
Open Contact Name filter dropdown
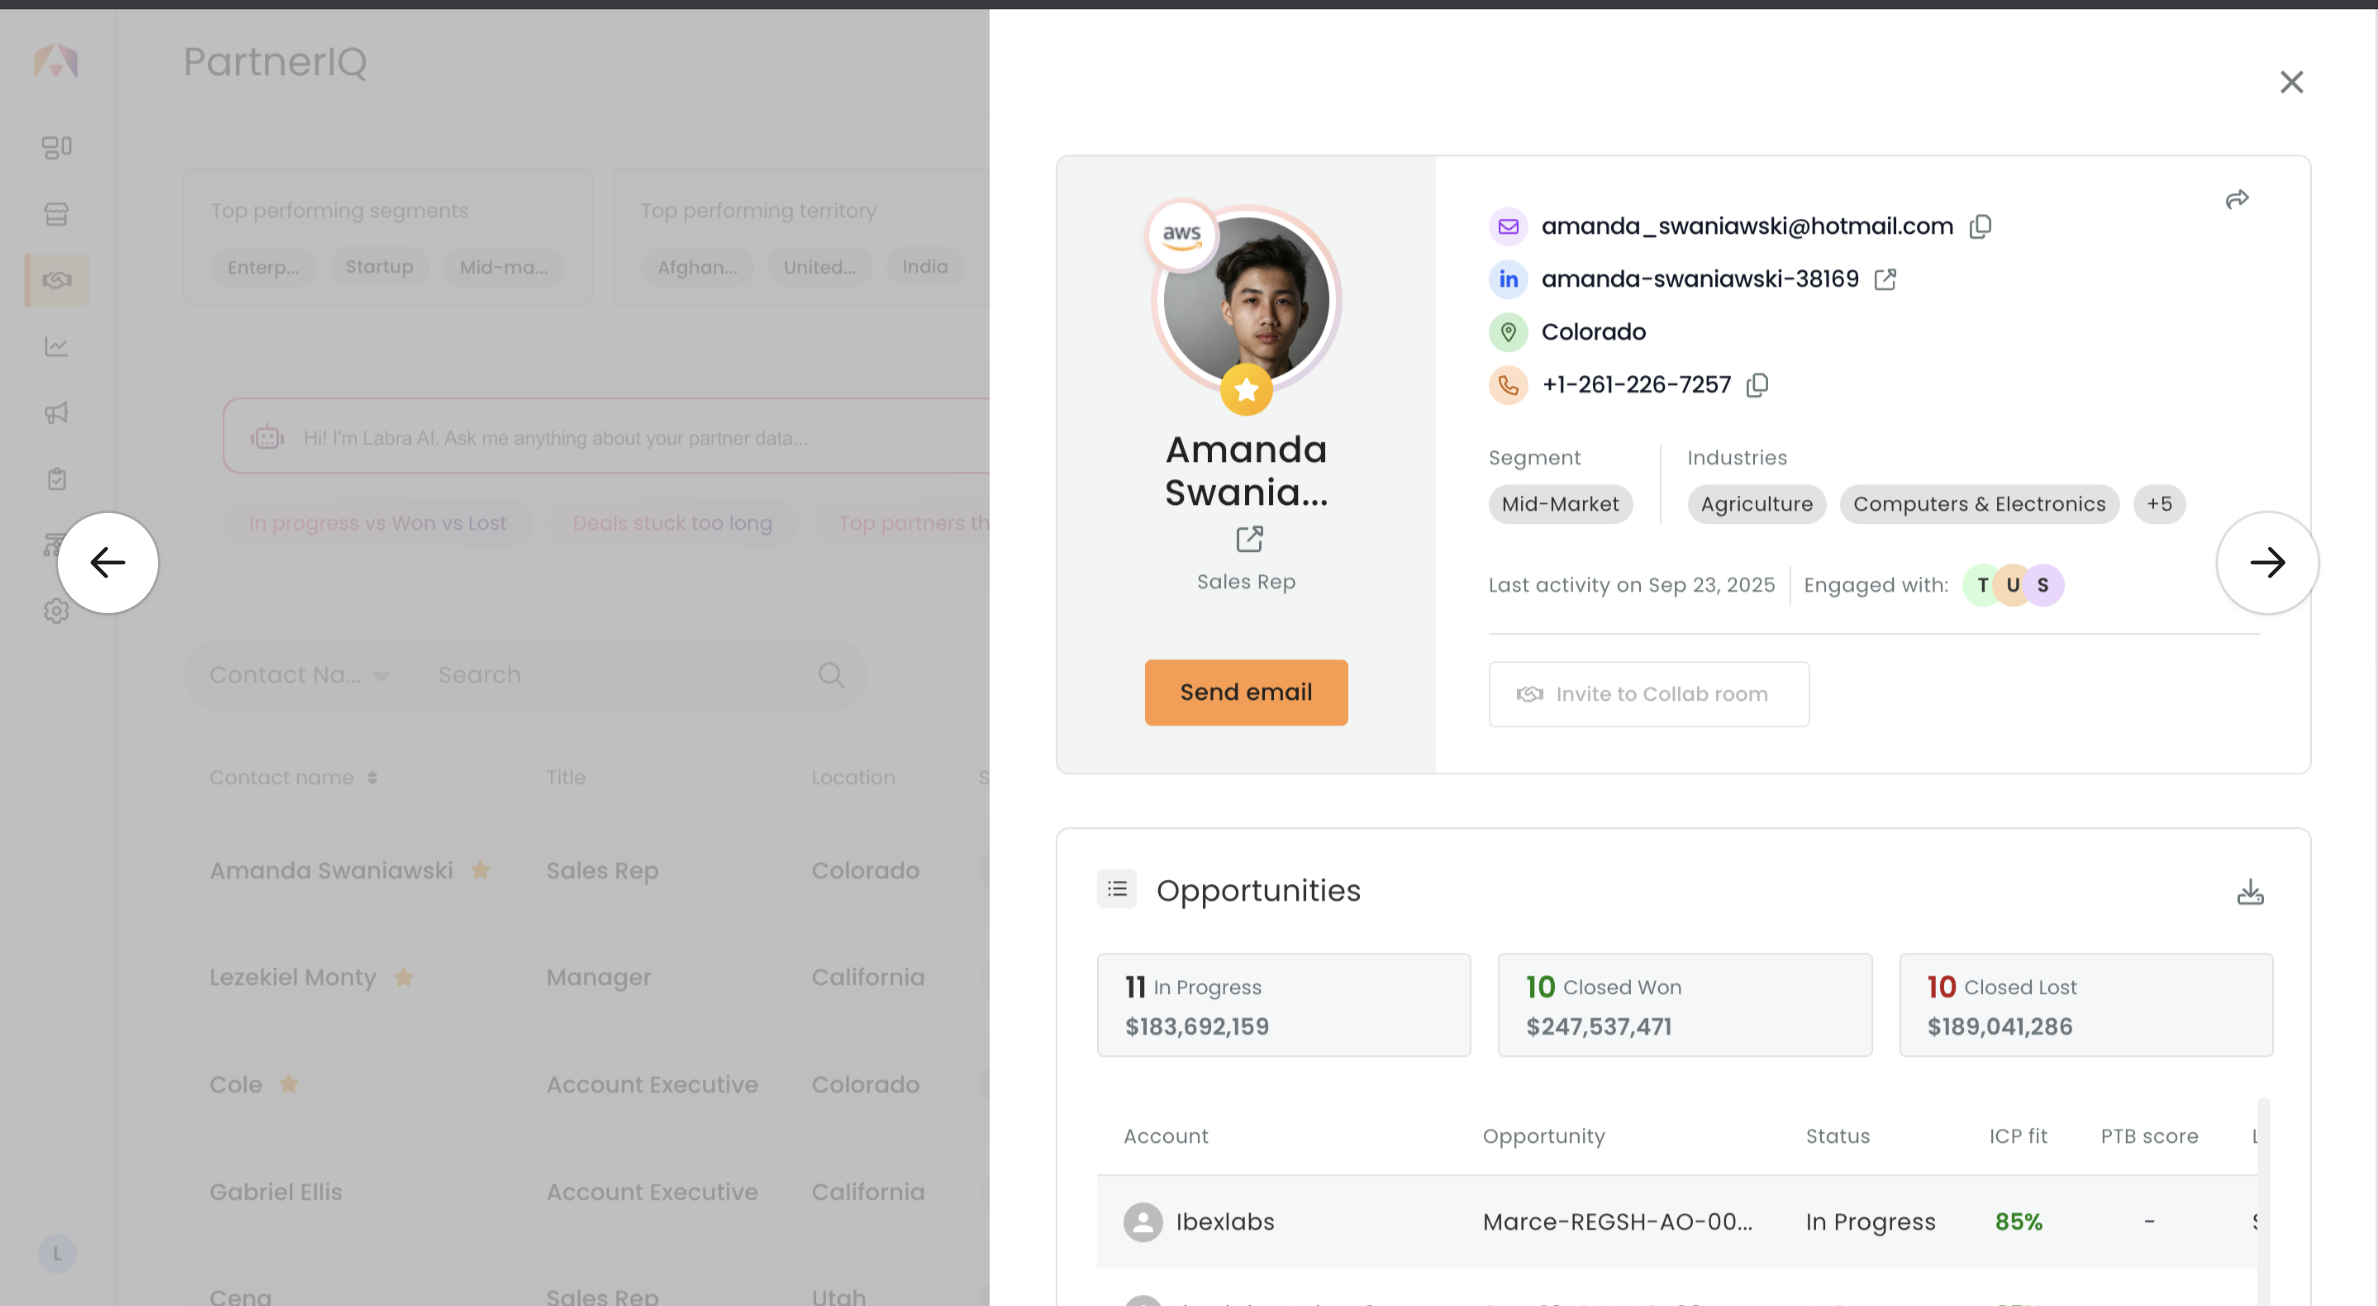[298, 676]
